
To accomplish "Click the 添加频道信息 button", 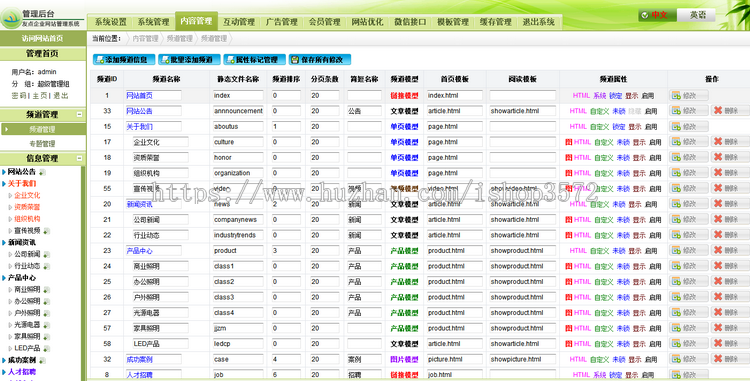I will (x=124, y=60).
